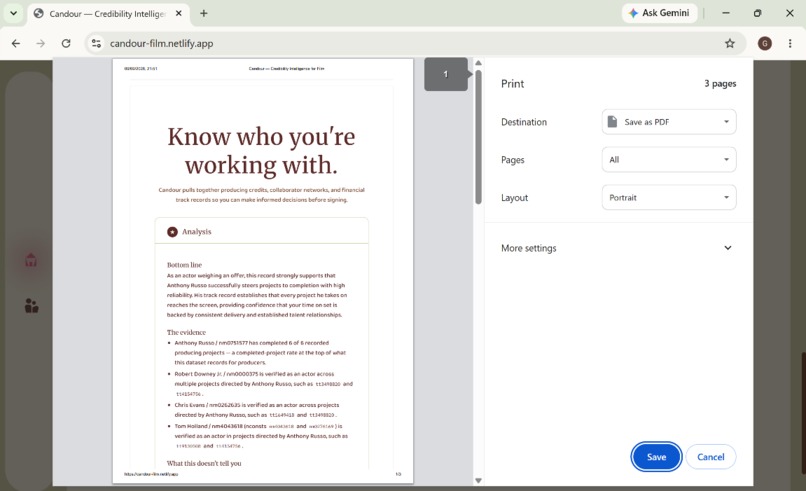Click the preview scrollbar up arrow

(x=478, y=63)
